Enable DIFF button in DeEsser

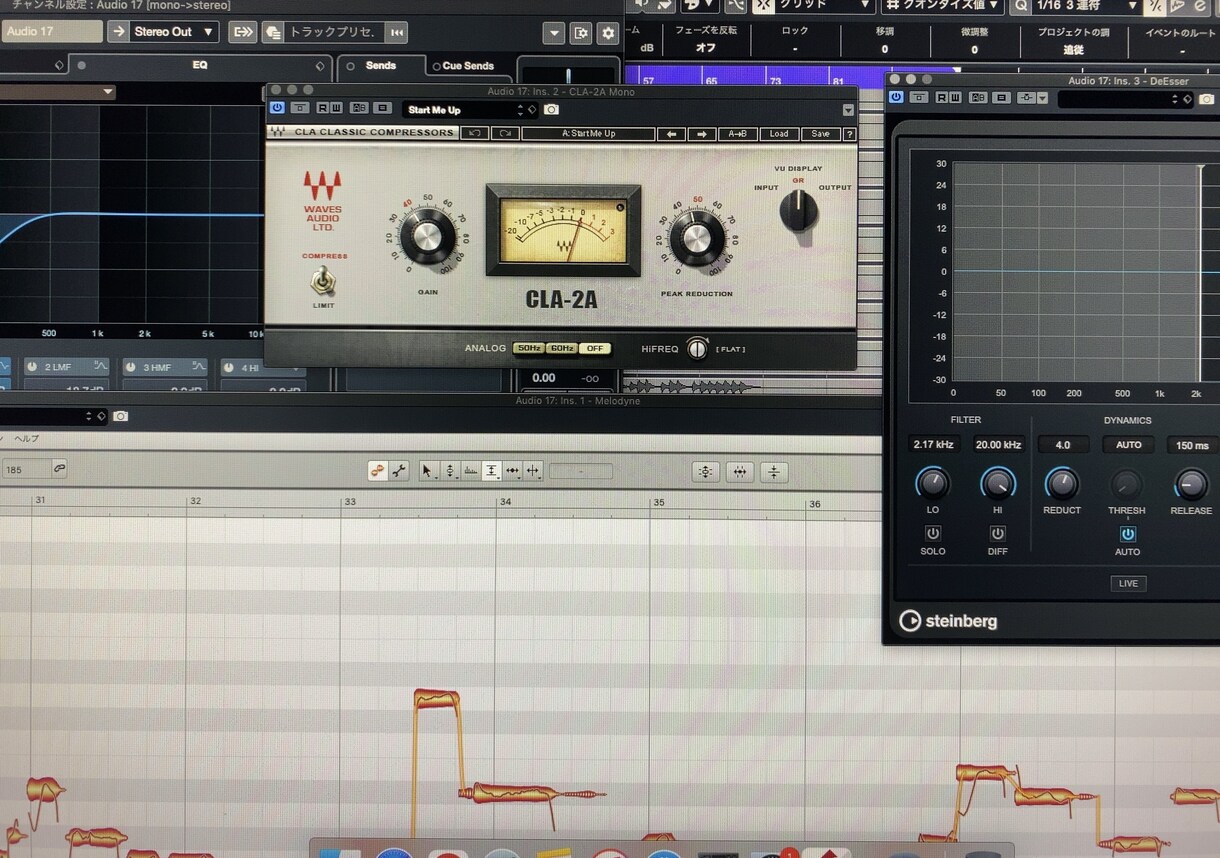pos(998,533)
